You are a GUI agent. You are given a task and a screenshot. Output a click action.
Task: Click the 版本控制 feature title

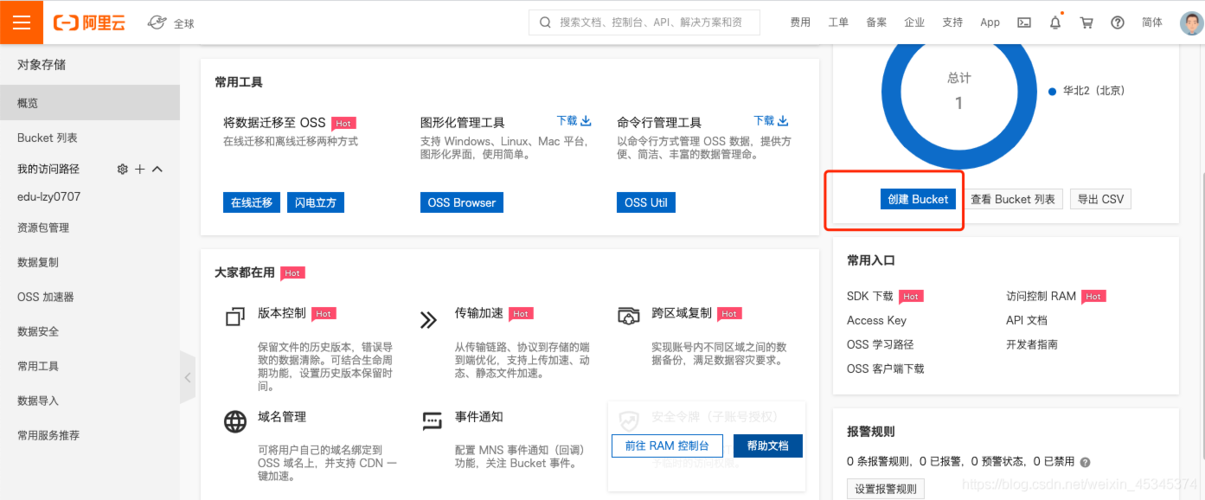point(282,313)
